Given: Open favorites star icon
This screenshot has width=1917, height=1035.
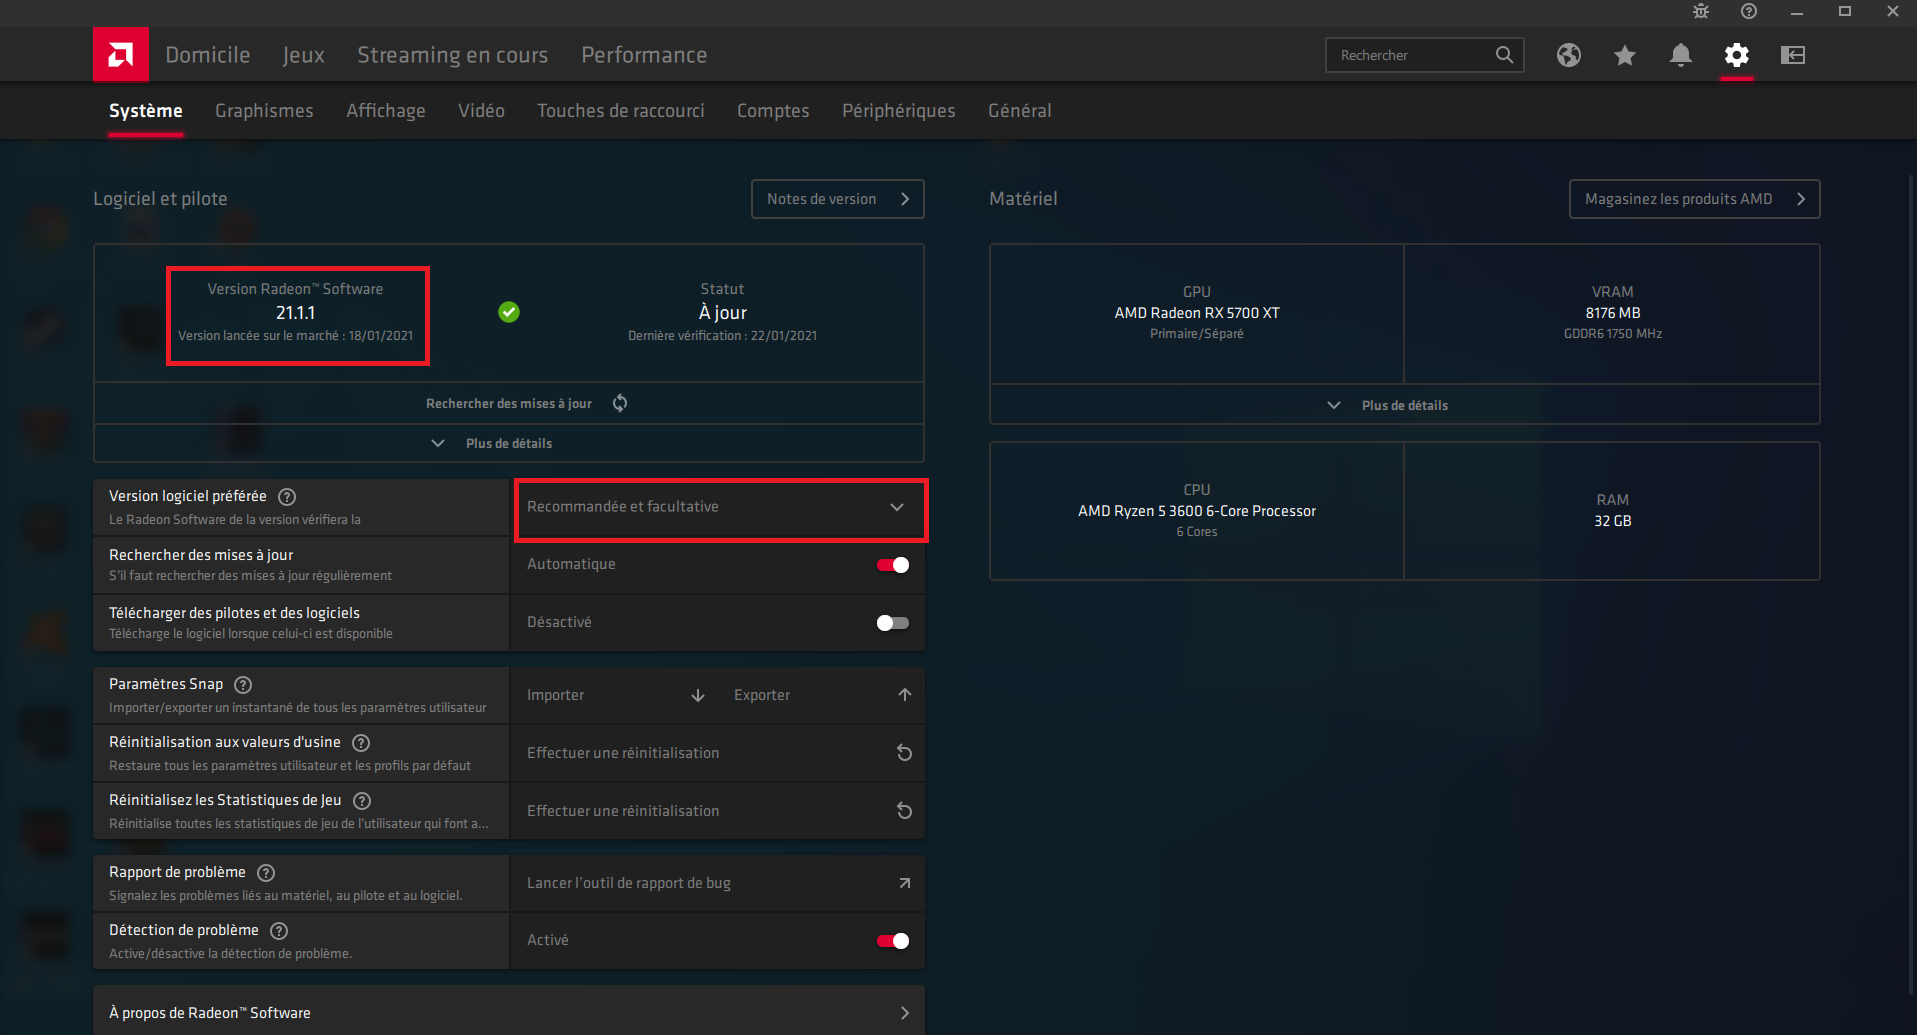Looking at the screenshot, I should tap(1624, 55).
